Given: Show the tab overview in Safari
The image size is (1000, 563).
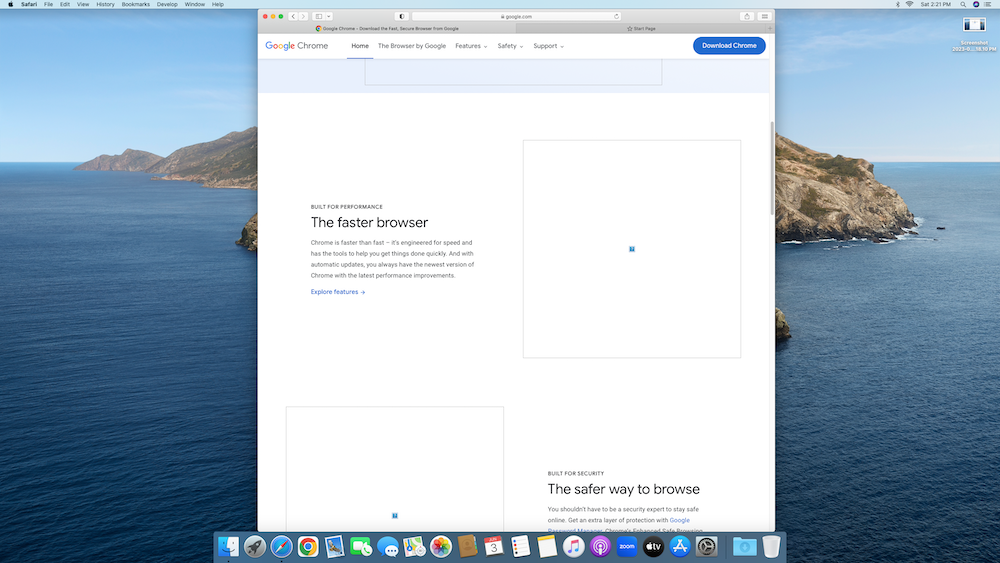Looking at the screenshot, I should tap(765, 17).
